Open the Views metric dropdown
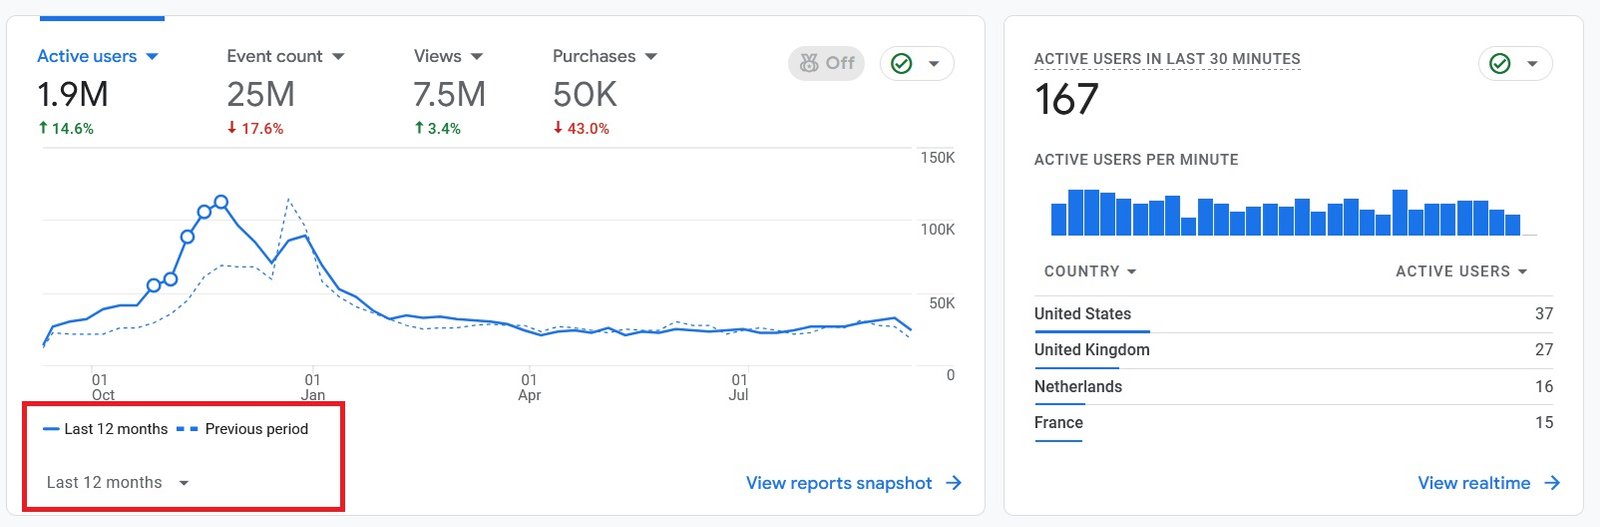This screenshot has width=1600, height=527. point(448,56)
